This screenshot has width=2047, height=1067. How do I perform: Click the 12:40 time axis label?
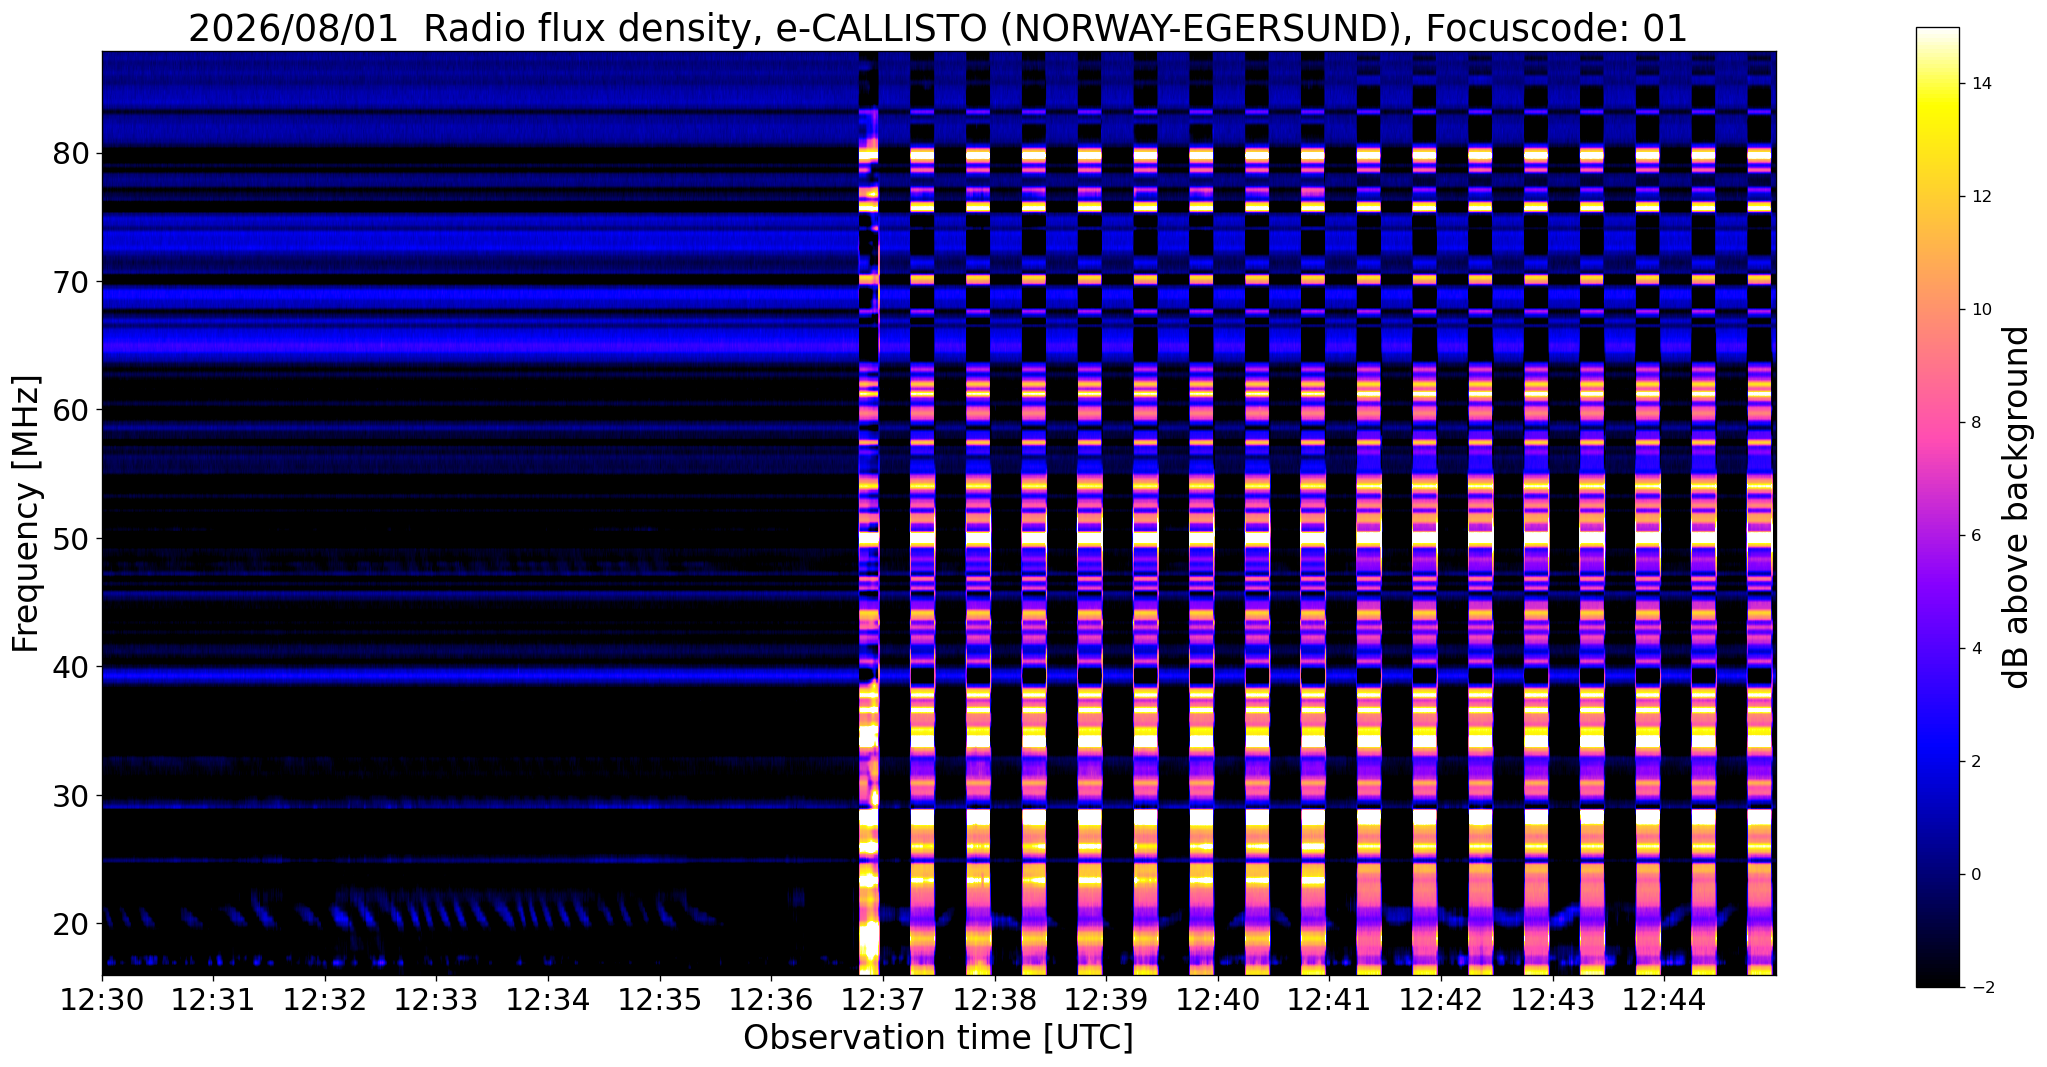pos(1217,998)
